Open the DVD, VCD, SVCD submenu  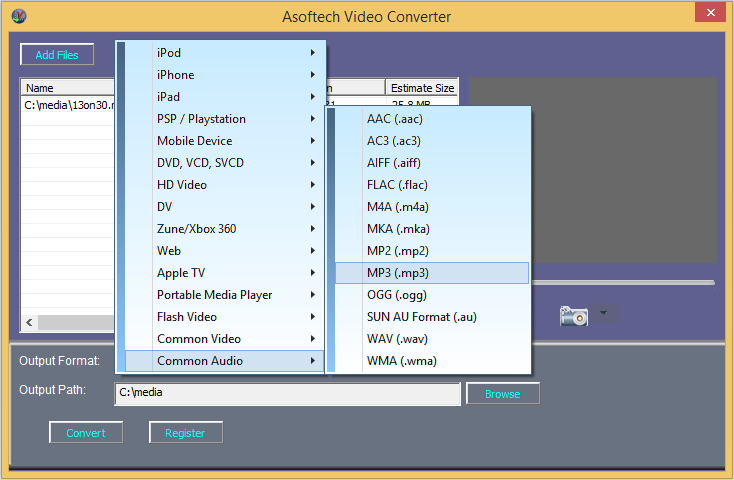pos(225,163)
